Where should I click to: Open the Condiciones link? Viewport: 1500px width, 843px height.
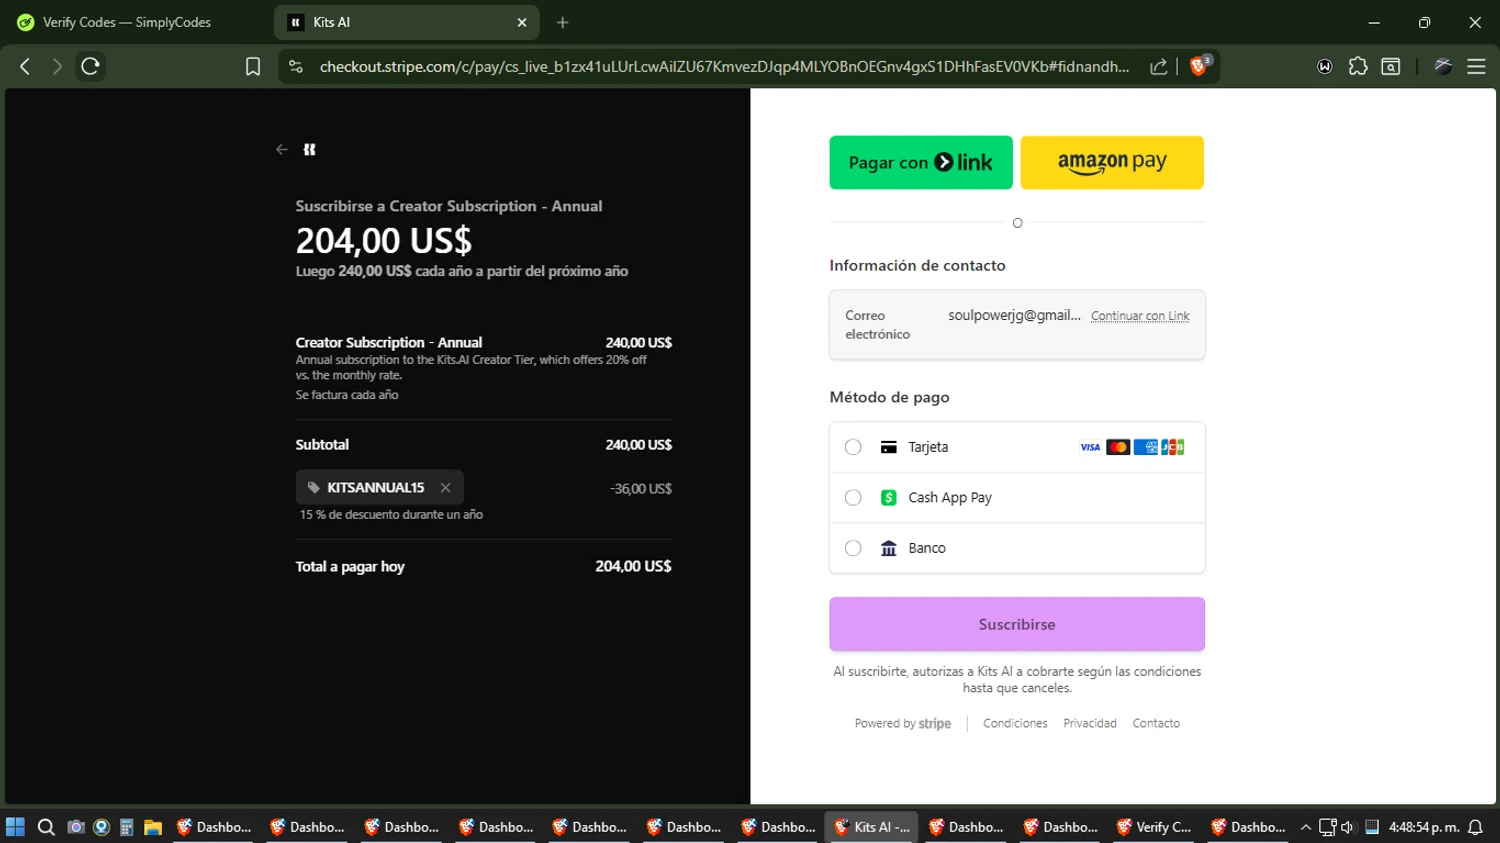1015,723
